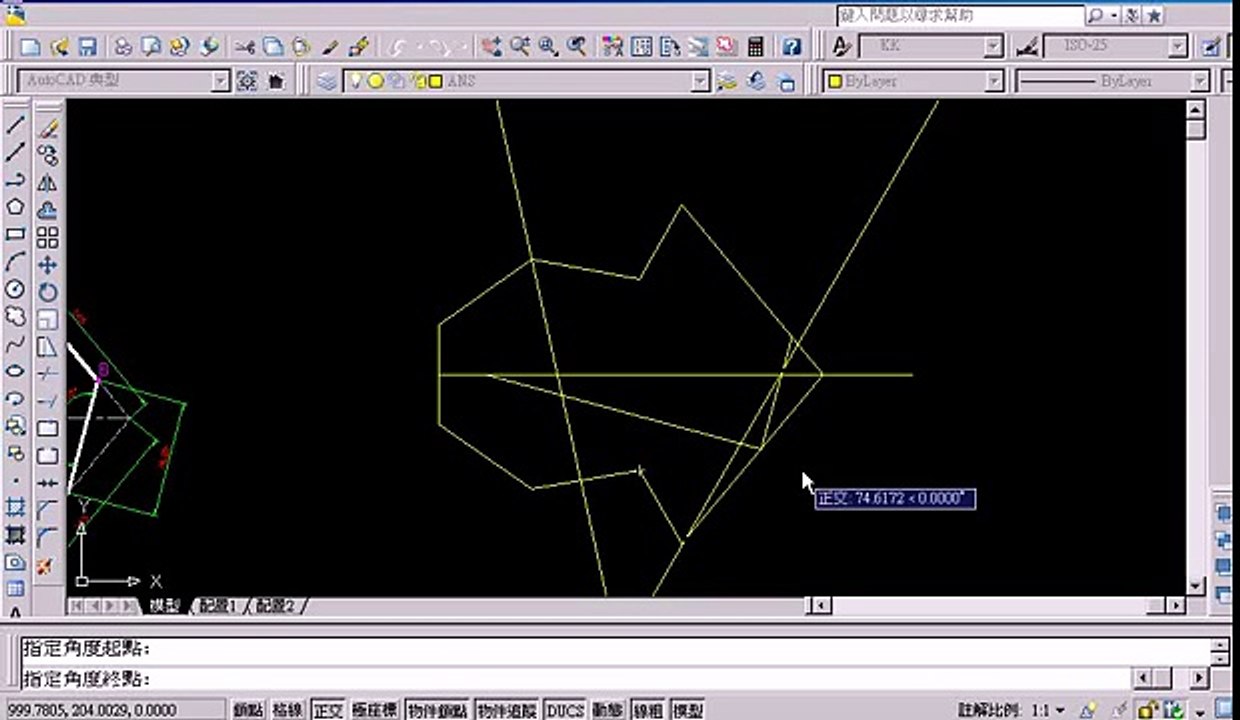Open the ByLayer color control dropdown
The width and height of the screenshot is (1240, 720).
[994, 81]
